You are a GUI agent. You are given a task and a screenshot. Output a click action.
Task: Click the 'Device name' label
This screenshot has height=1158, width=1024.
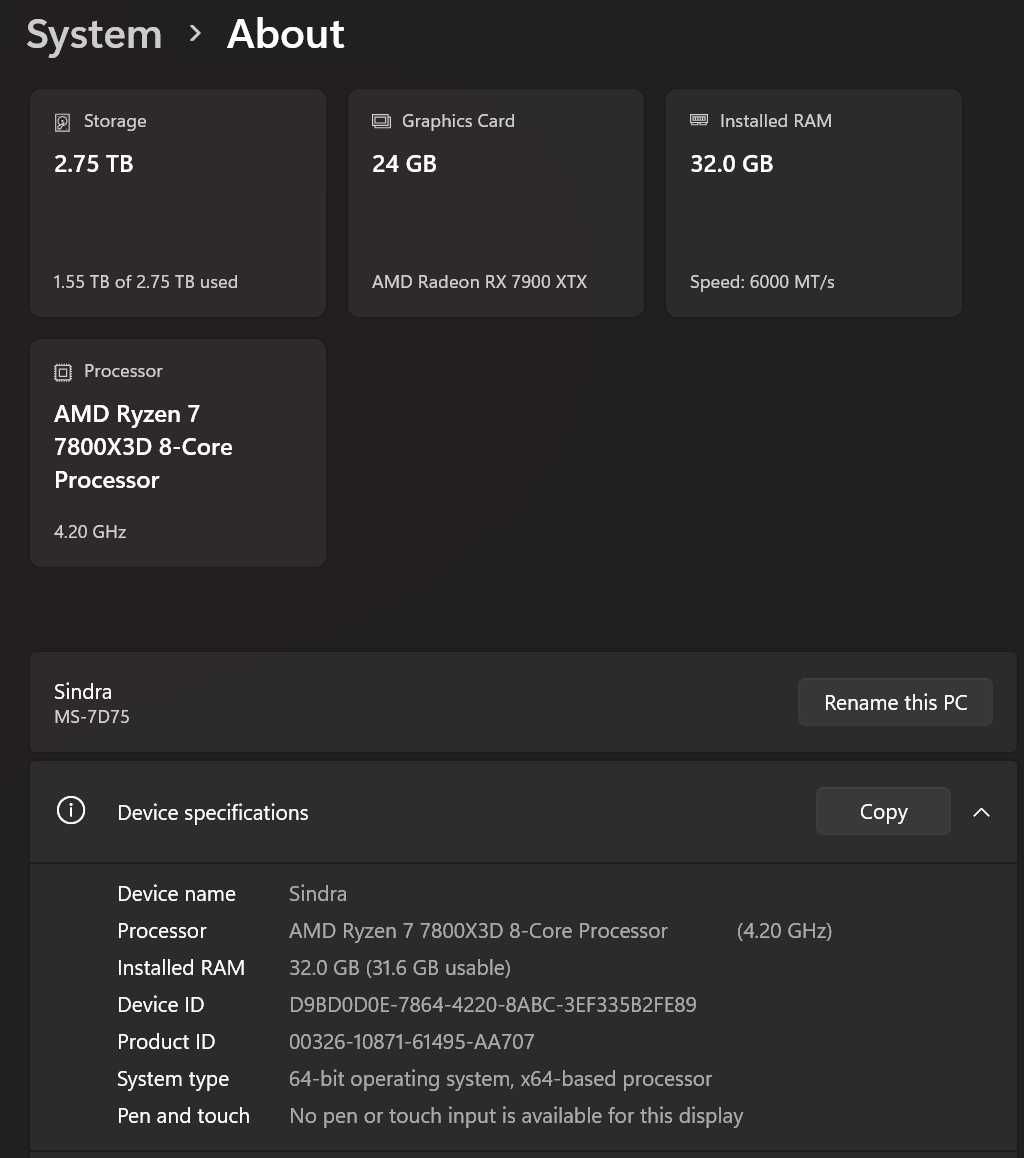click(x=176, y=894)
